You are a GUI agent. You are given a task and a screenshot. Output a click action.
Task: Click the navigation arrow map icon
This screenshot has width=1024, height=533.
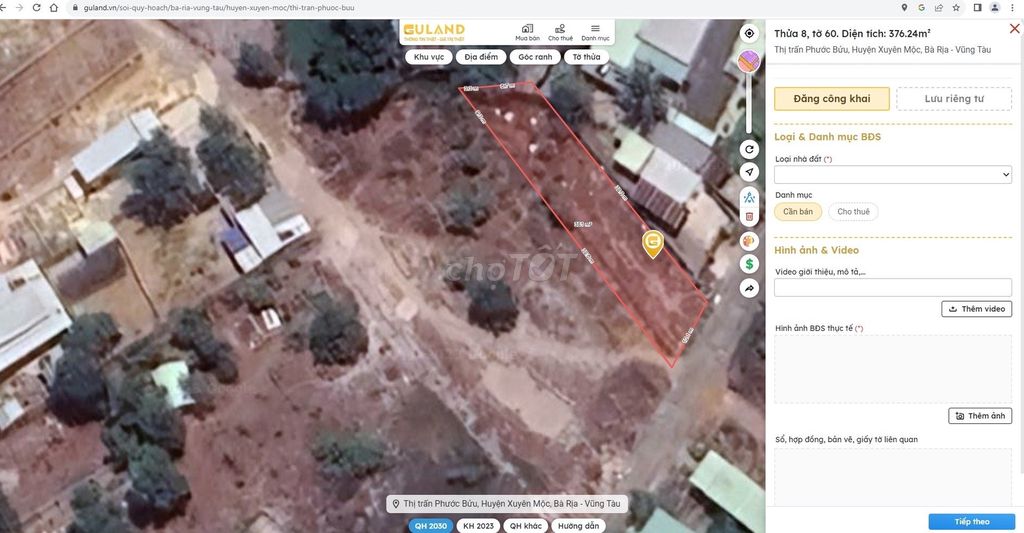click(749, 172)
